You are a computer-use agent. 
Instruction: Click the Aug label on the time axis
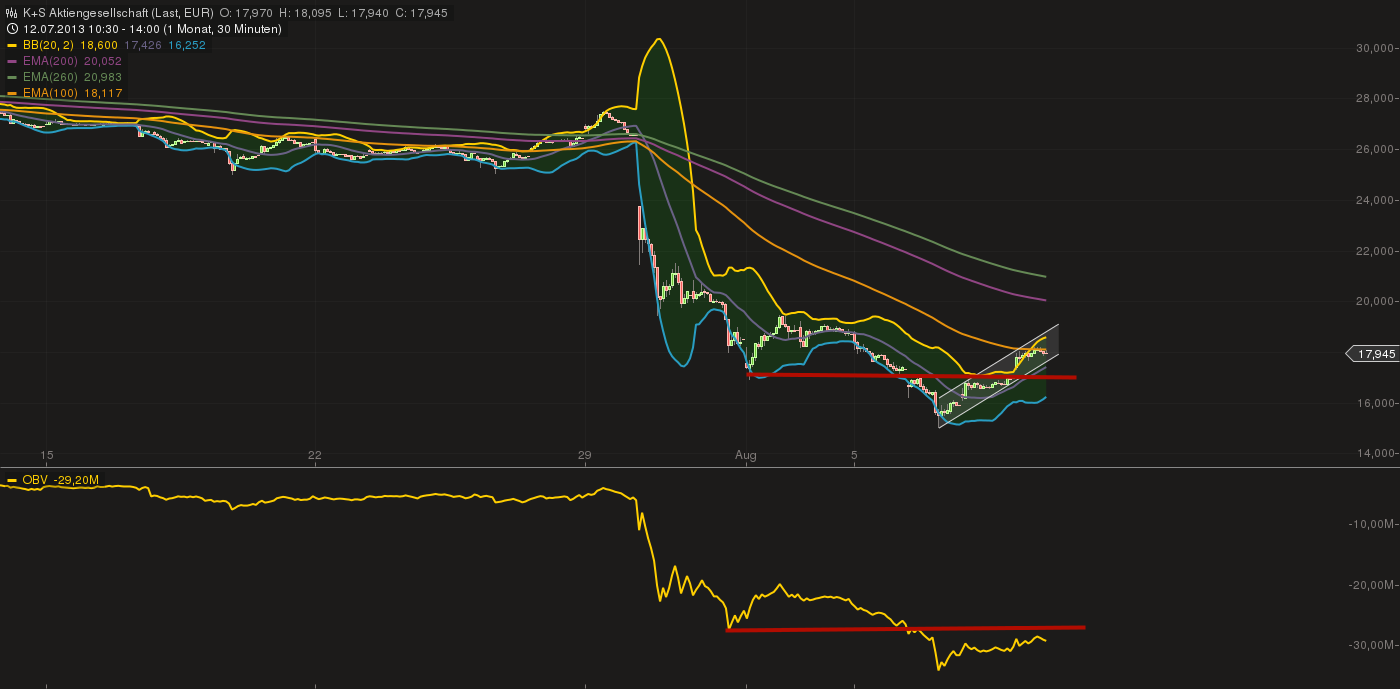746,455
